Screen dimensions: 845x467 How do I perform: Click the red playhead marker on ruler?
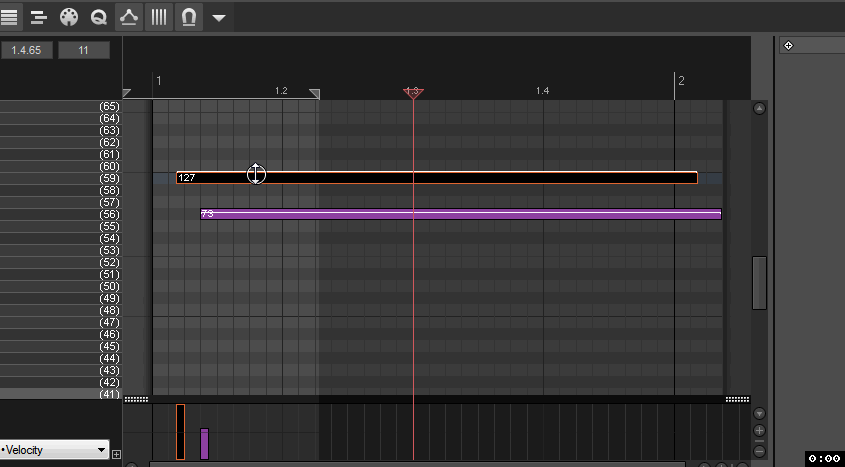[x=413, y=93]
